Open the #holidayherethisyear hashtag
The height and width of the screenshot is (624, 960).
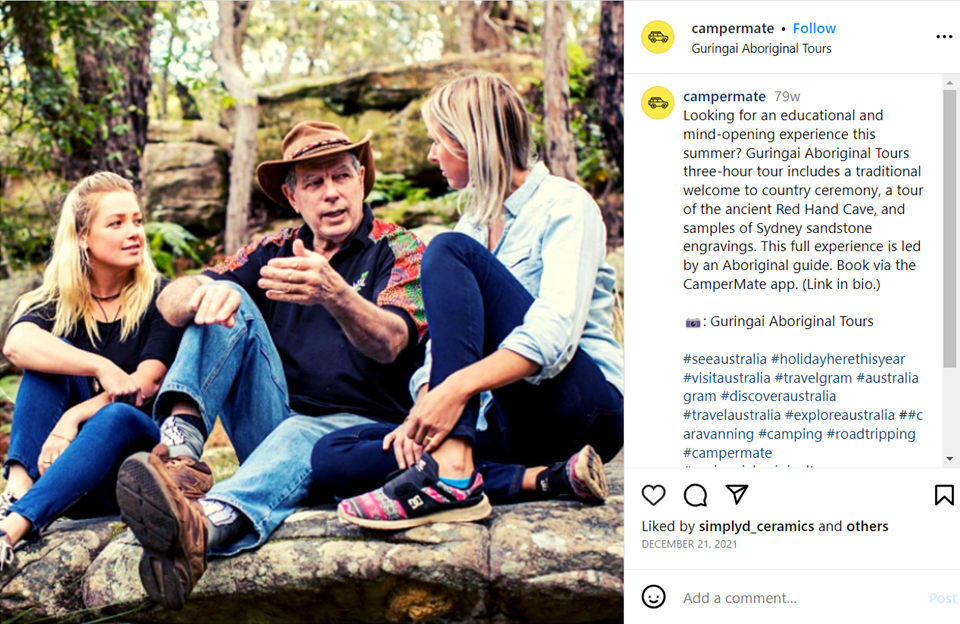[838, 359]
